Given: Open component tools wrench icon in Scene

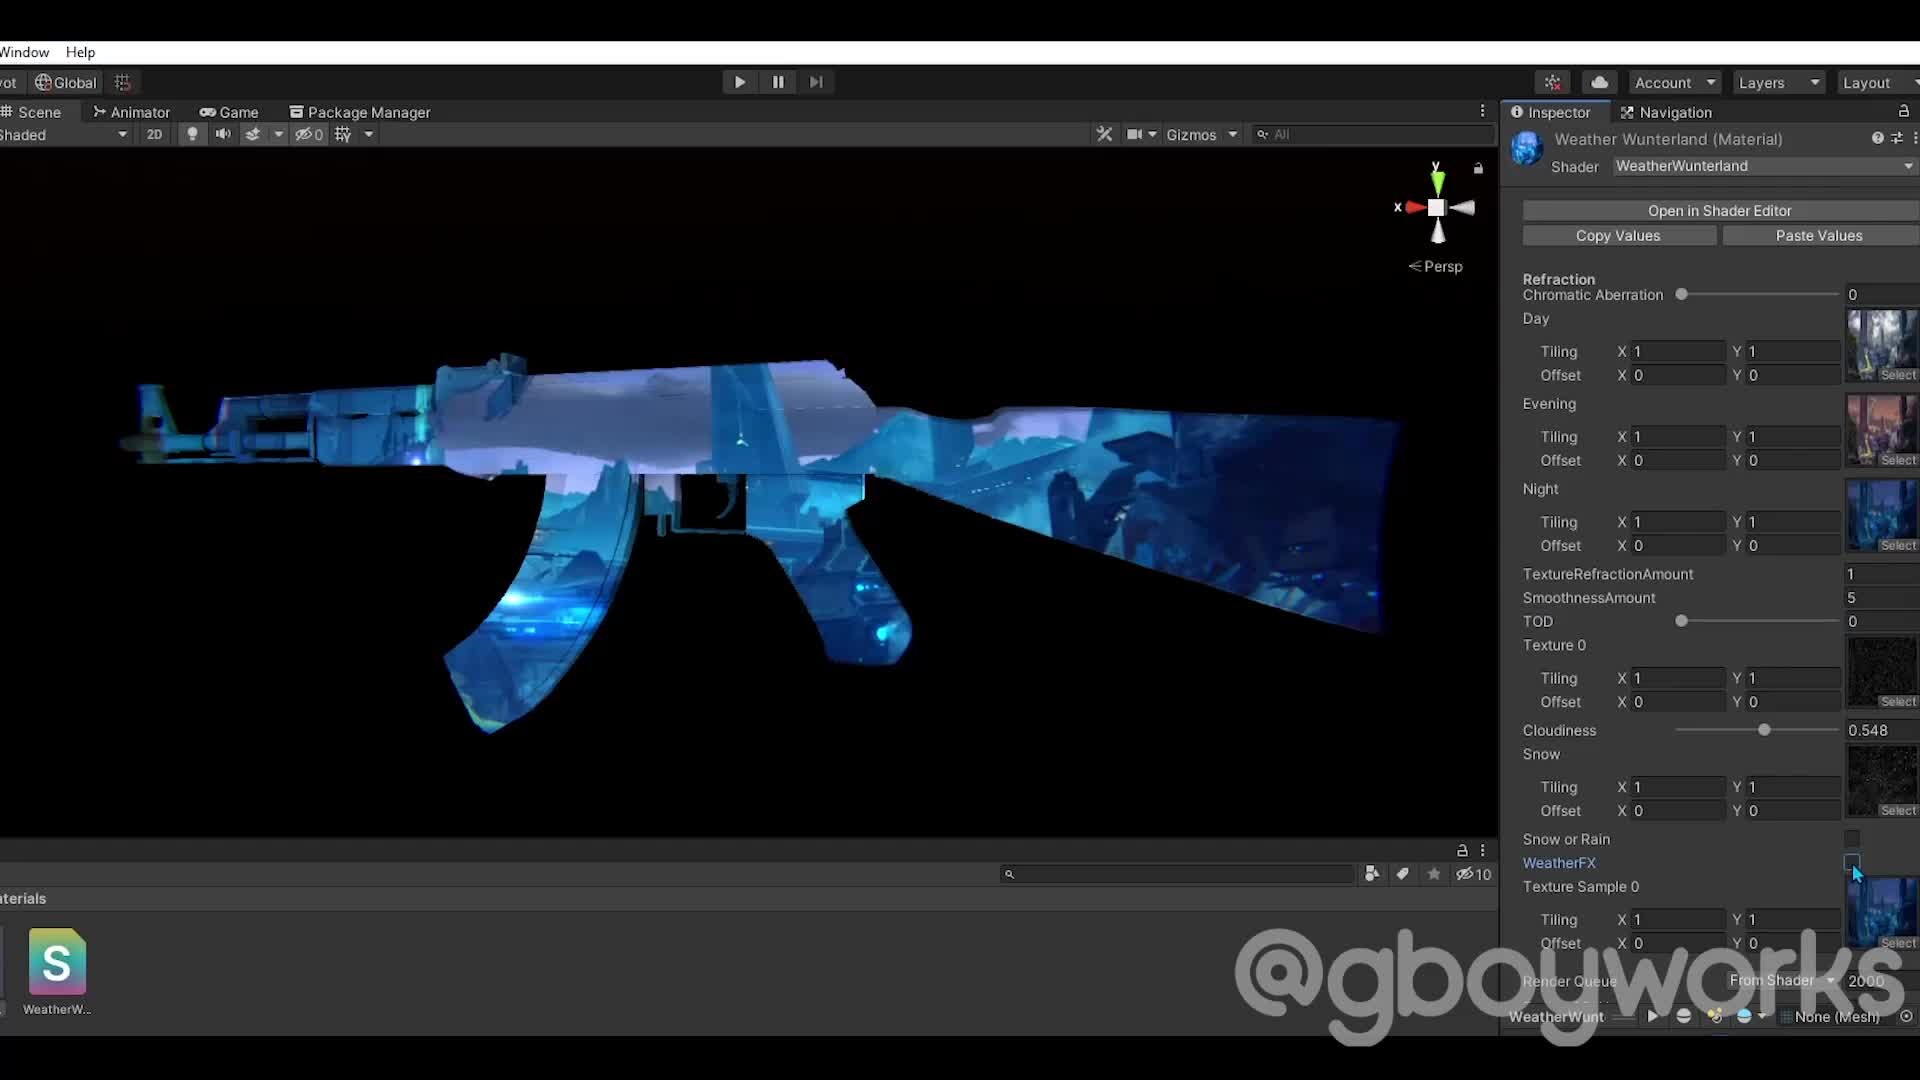Looking at the screenshot, I should pyautogui.click(x=1104, y=134).
